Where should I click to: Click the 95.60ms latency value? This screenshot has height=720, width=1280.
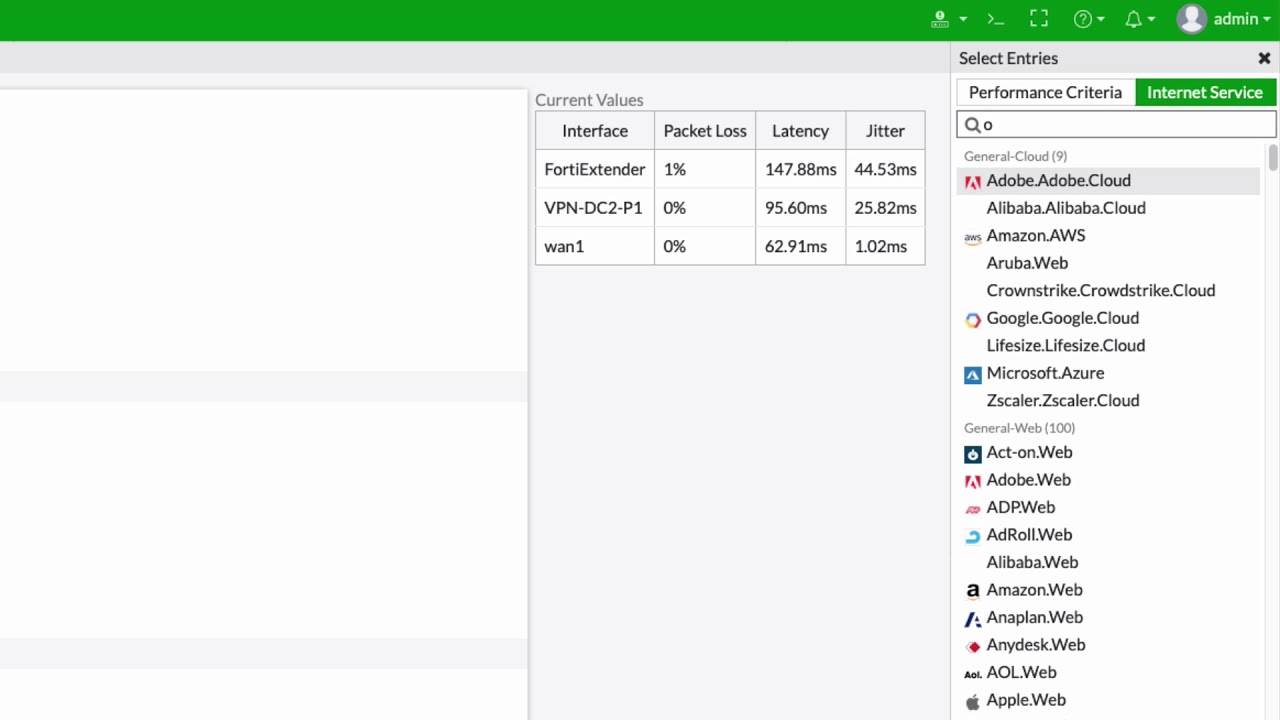coord(796,208)
